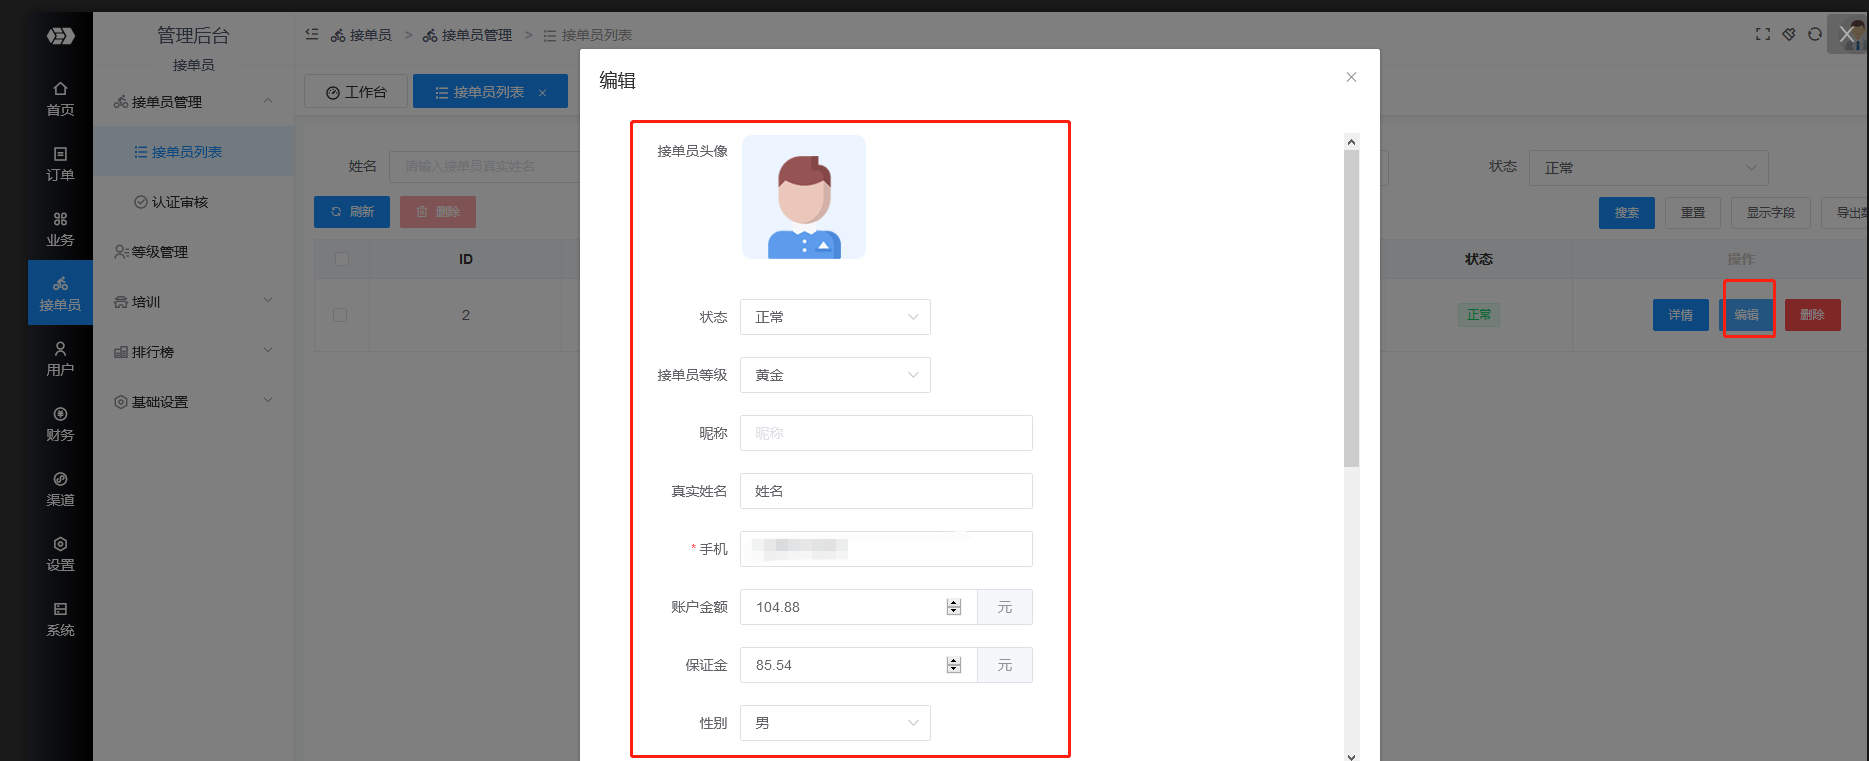Click the red 删除 button above table
The image size is (1869, 761).
pyautogui.click(x=438, y=212)
